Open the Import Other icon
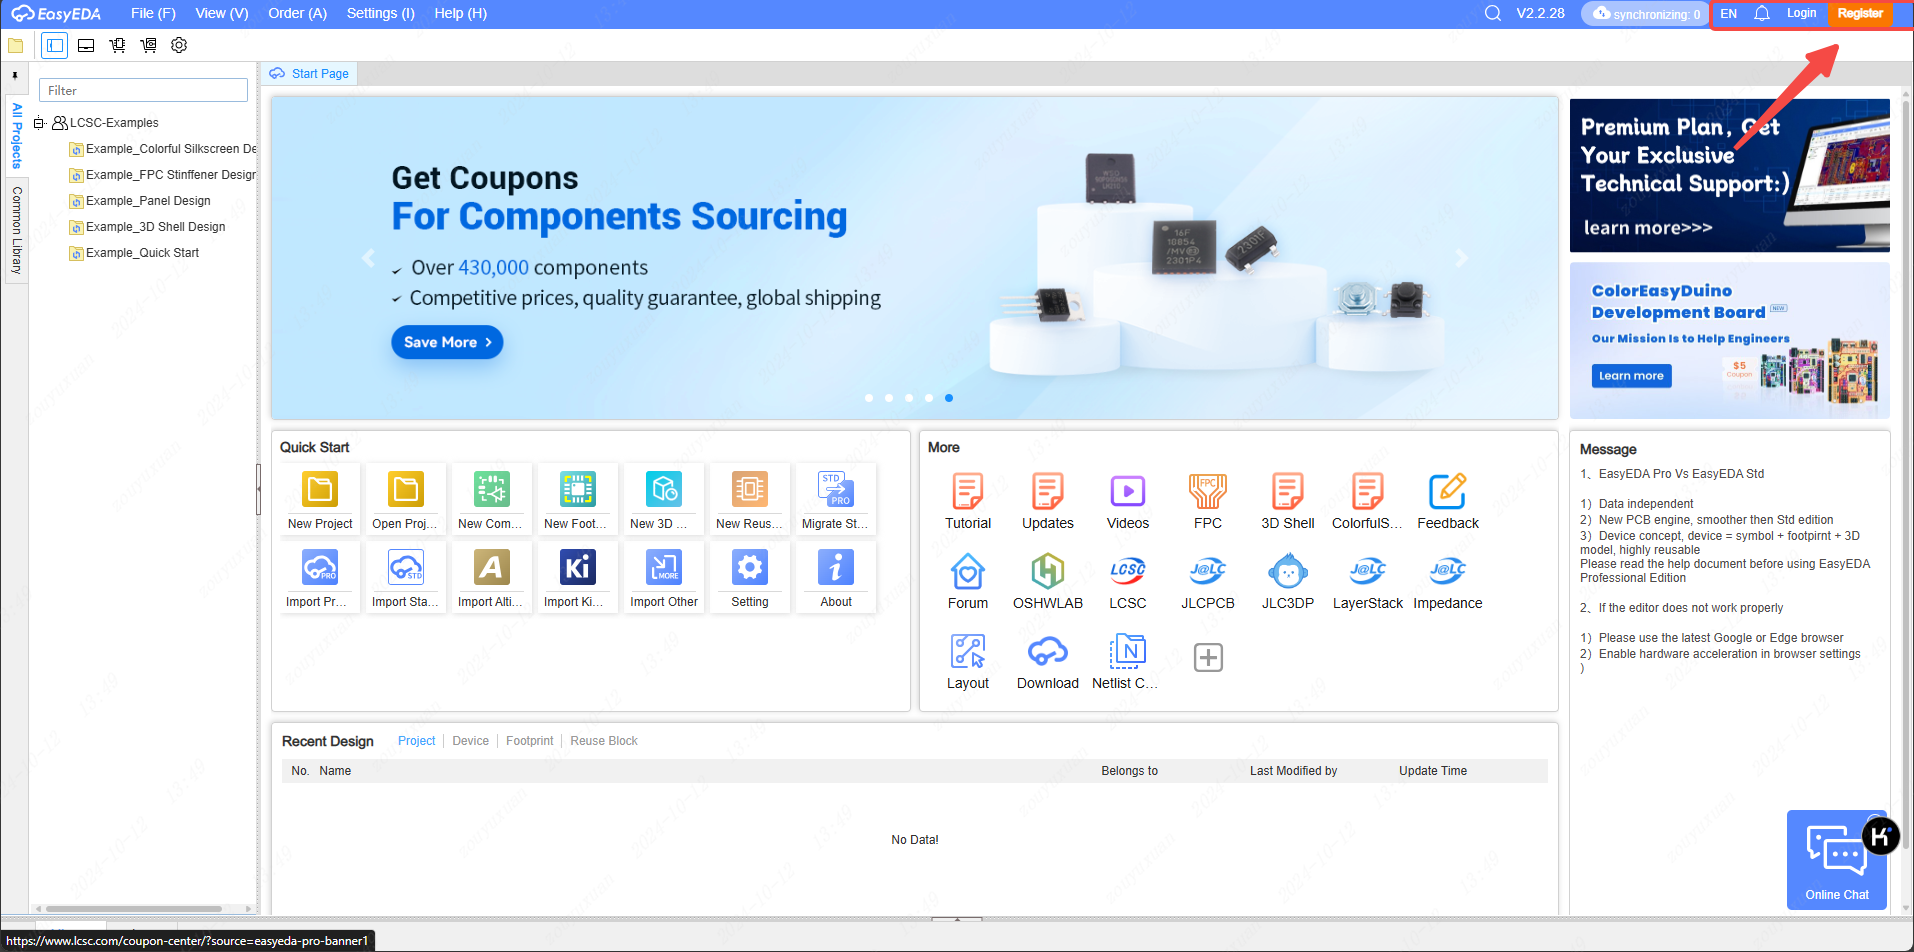The height and width of the screenshot is (952, 1914). (x=663, y=578)
